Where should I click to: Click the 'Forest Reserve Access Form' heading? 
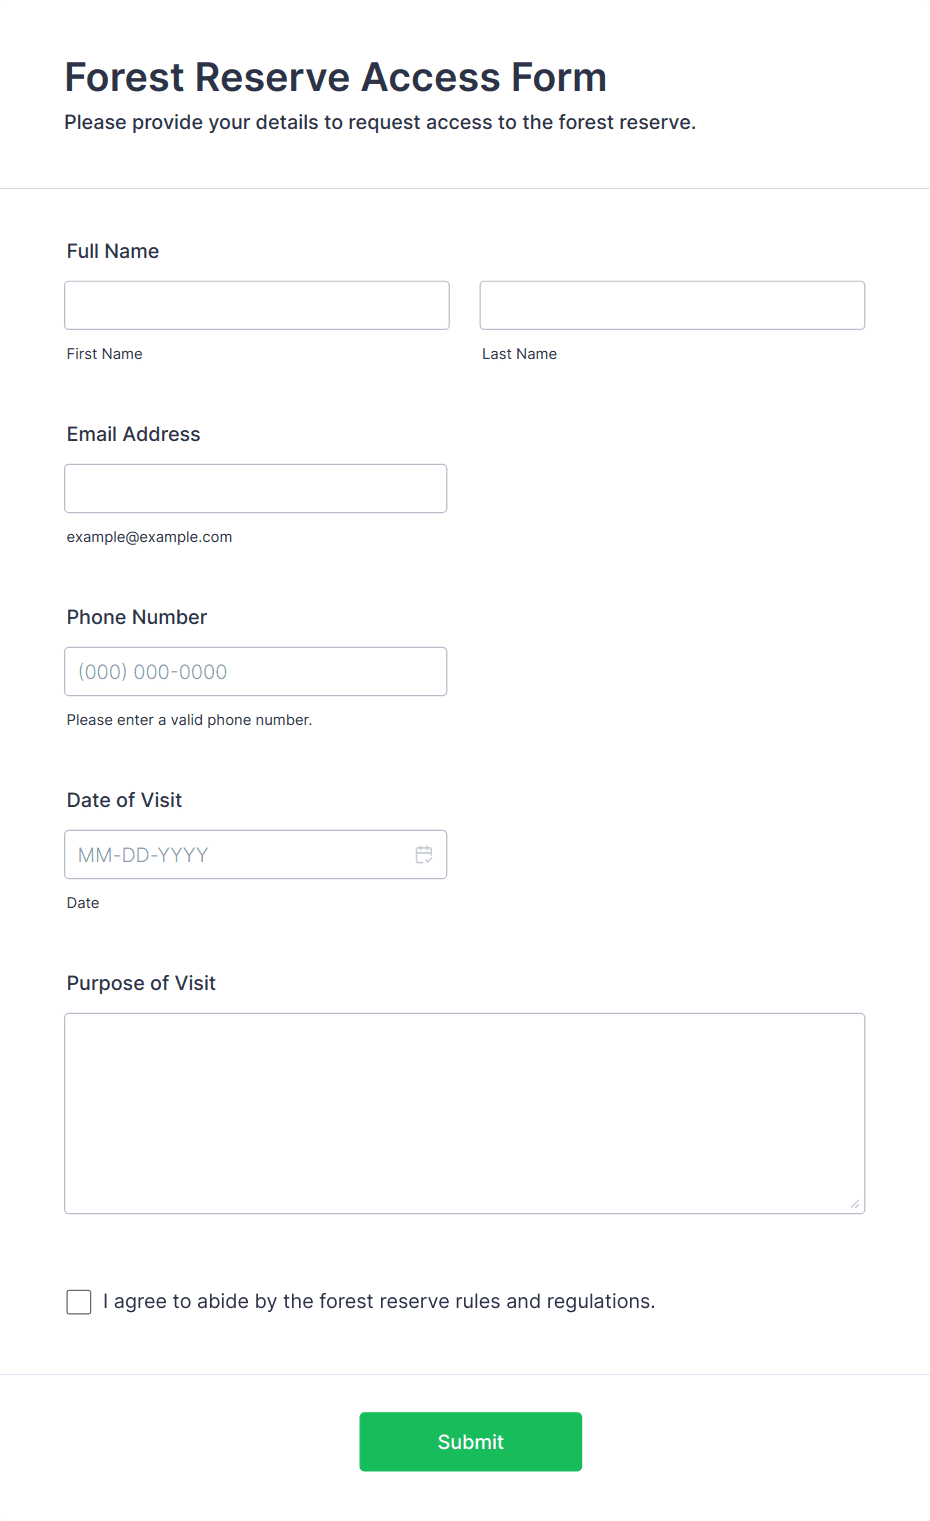coord(336,77)
